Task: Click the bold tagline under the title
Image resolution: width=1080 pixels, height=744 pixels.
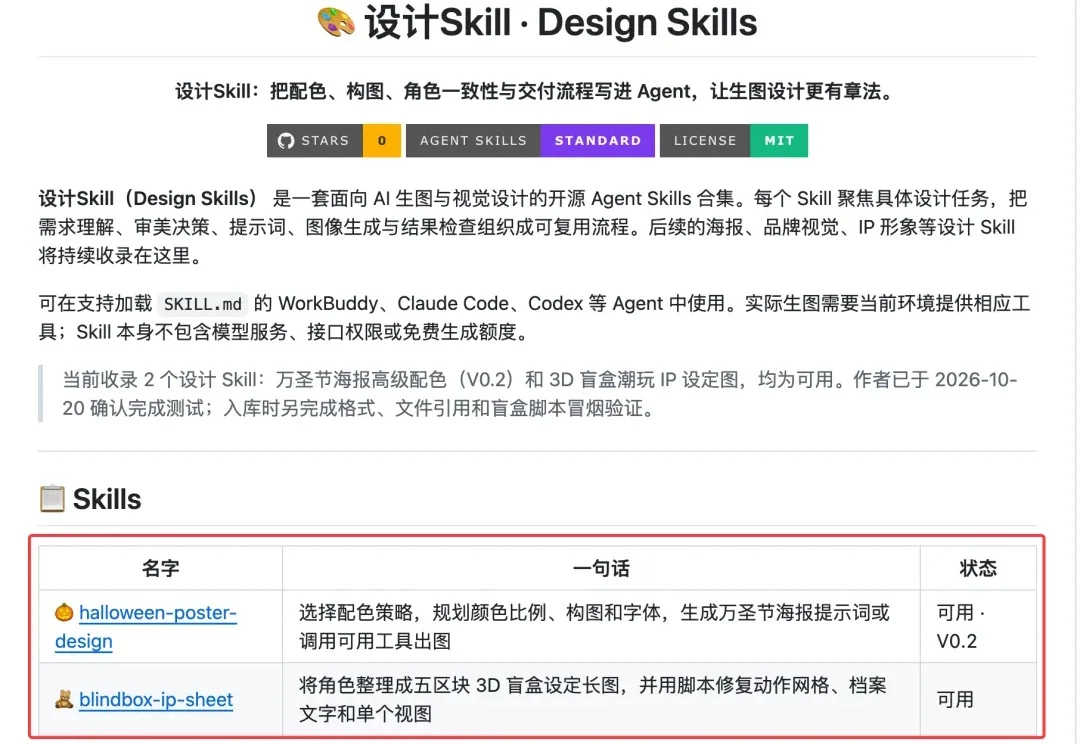Action: 535,91
